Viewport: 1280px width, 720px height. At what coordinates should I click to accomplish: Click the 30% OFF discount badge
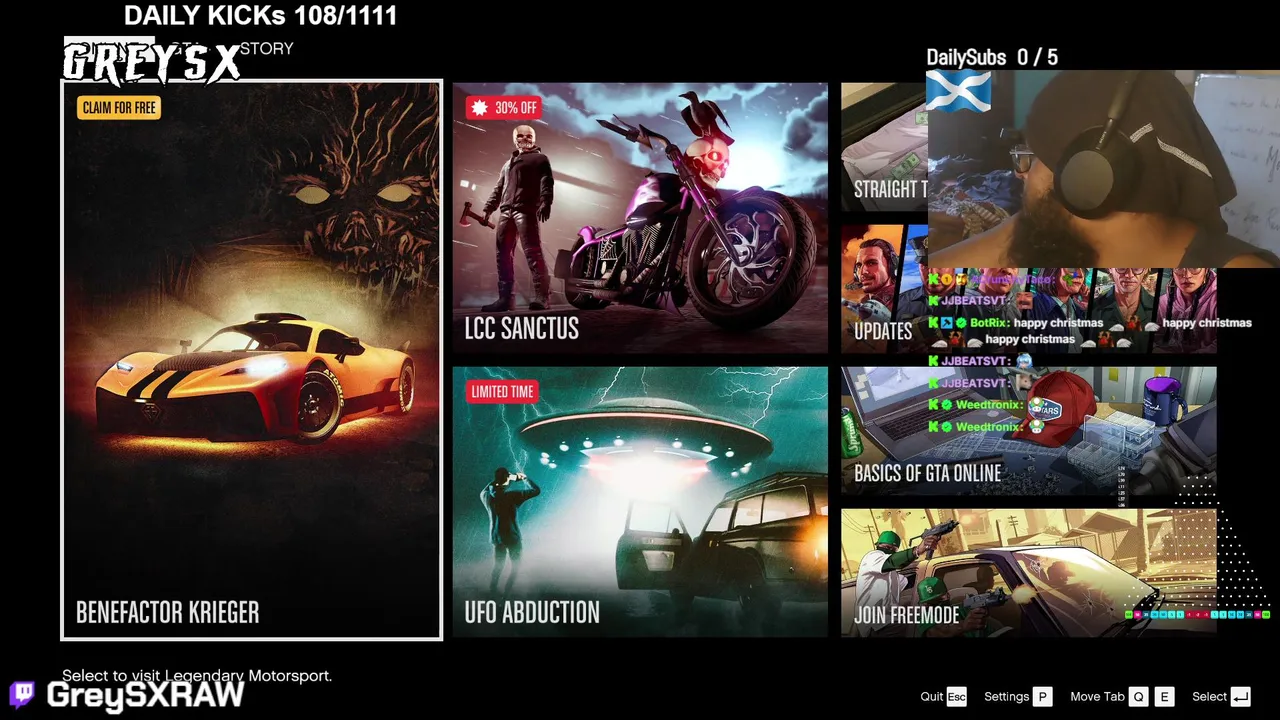pos(505,107)
